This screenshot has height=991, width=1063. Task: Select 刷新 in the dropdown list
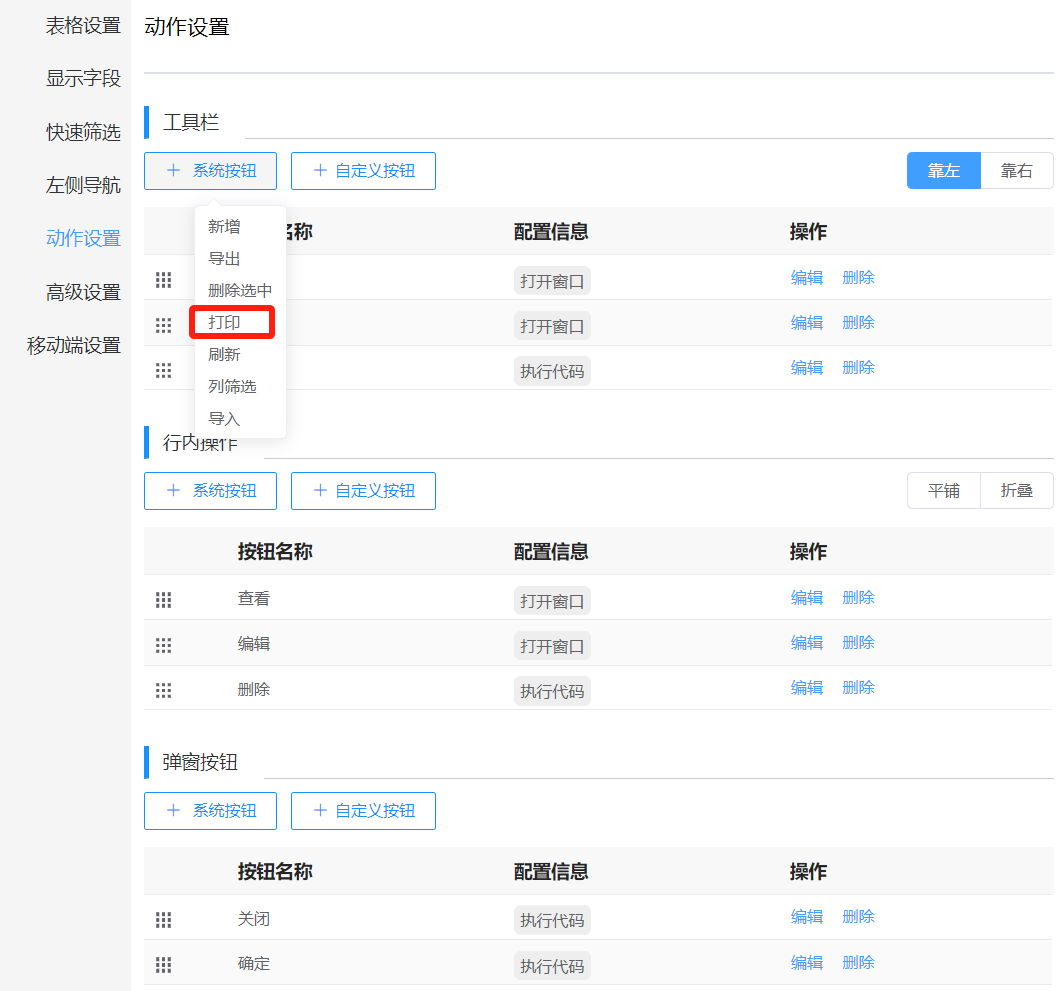tap(224, 354)
